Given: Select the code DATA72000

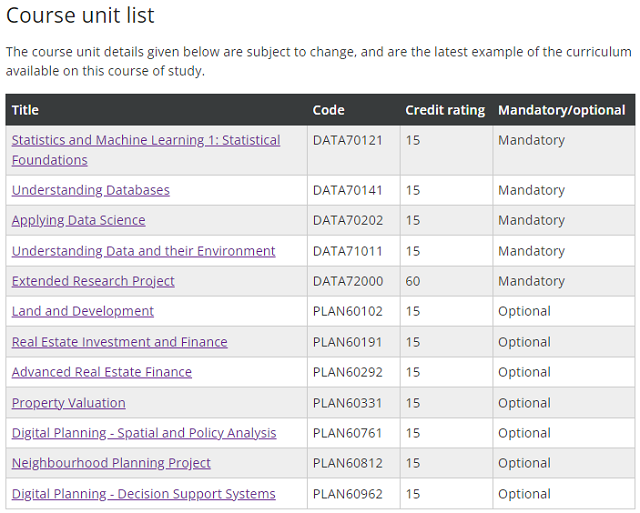Looking at the screenshot, I should [348, 281].
